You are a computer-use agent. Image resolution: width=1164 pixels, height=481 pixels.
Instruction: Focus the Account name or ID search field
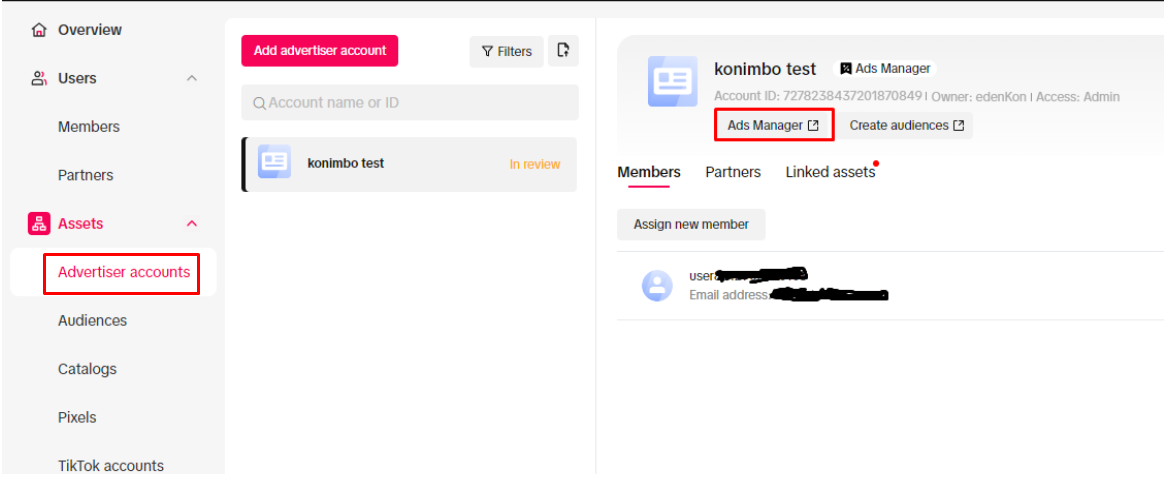tap(410, 102)
